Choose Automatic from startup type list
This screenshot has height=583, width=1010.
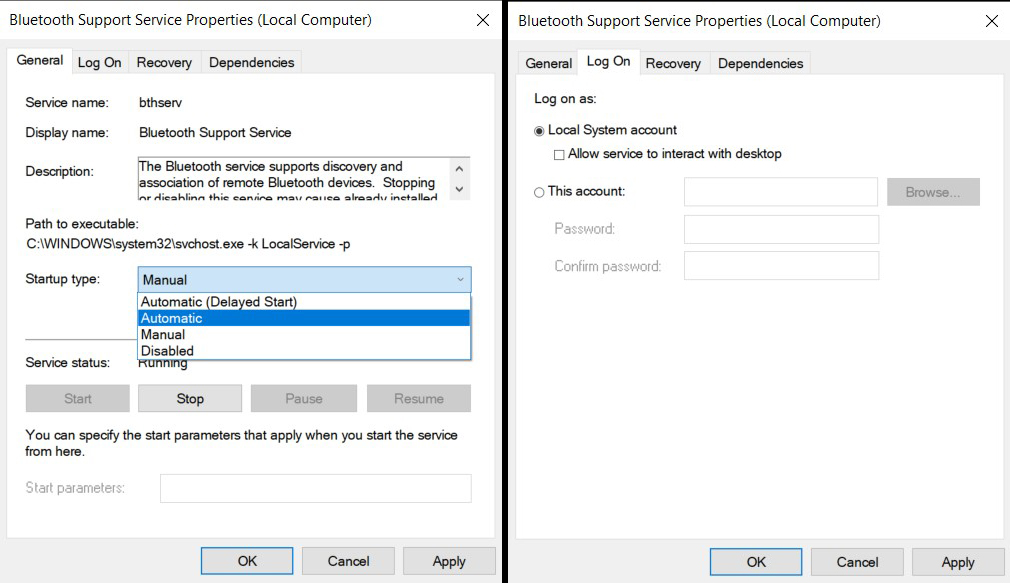304,318
